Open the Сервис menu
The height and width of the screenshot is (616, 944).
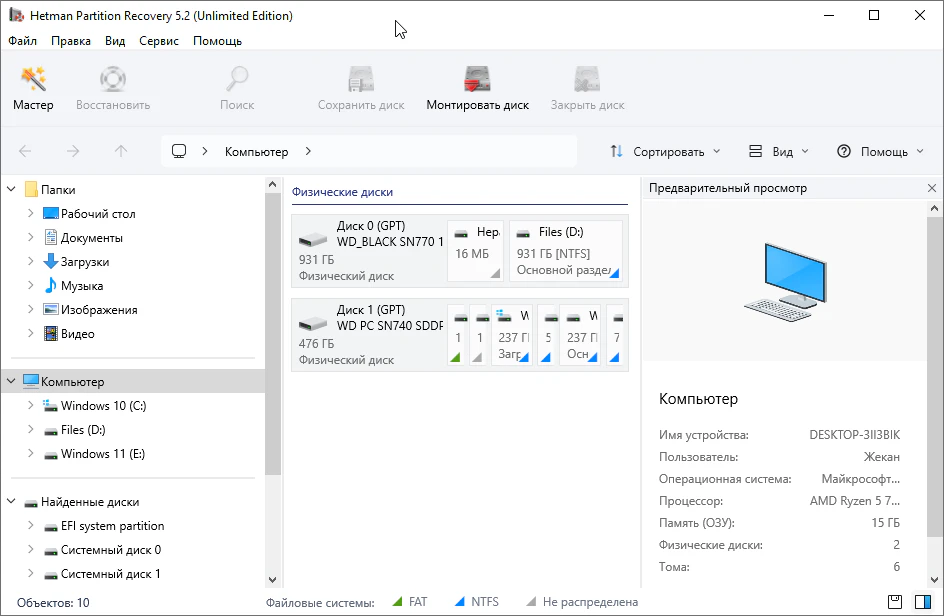tap(159, 41)
